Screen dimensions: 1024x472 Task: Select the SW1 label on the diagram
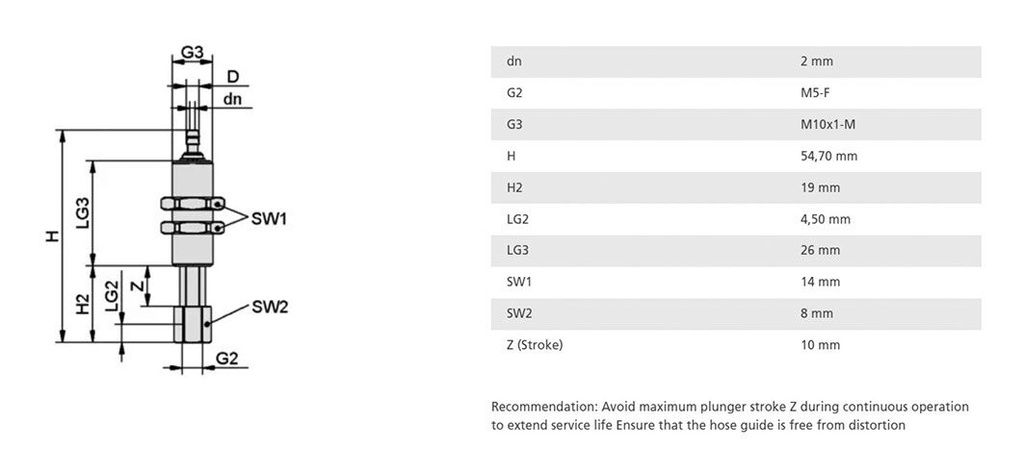tap(268, 219)
